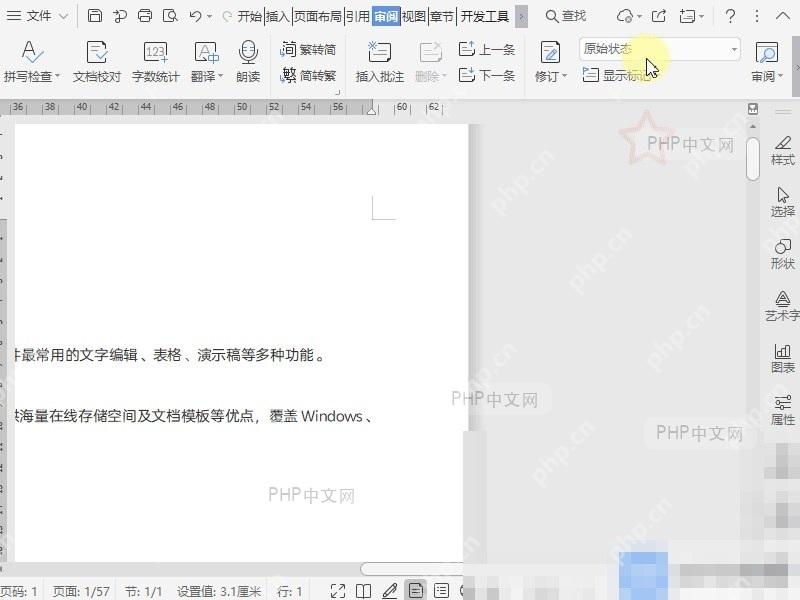Open the 选择 selection sidebar panel
Image resolution: width=800 pixels, height=600 pixels.
(783, 203)
